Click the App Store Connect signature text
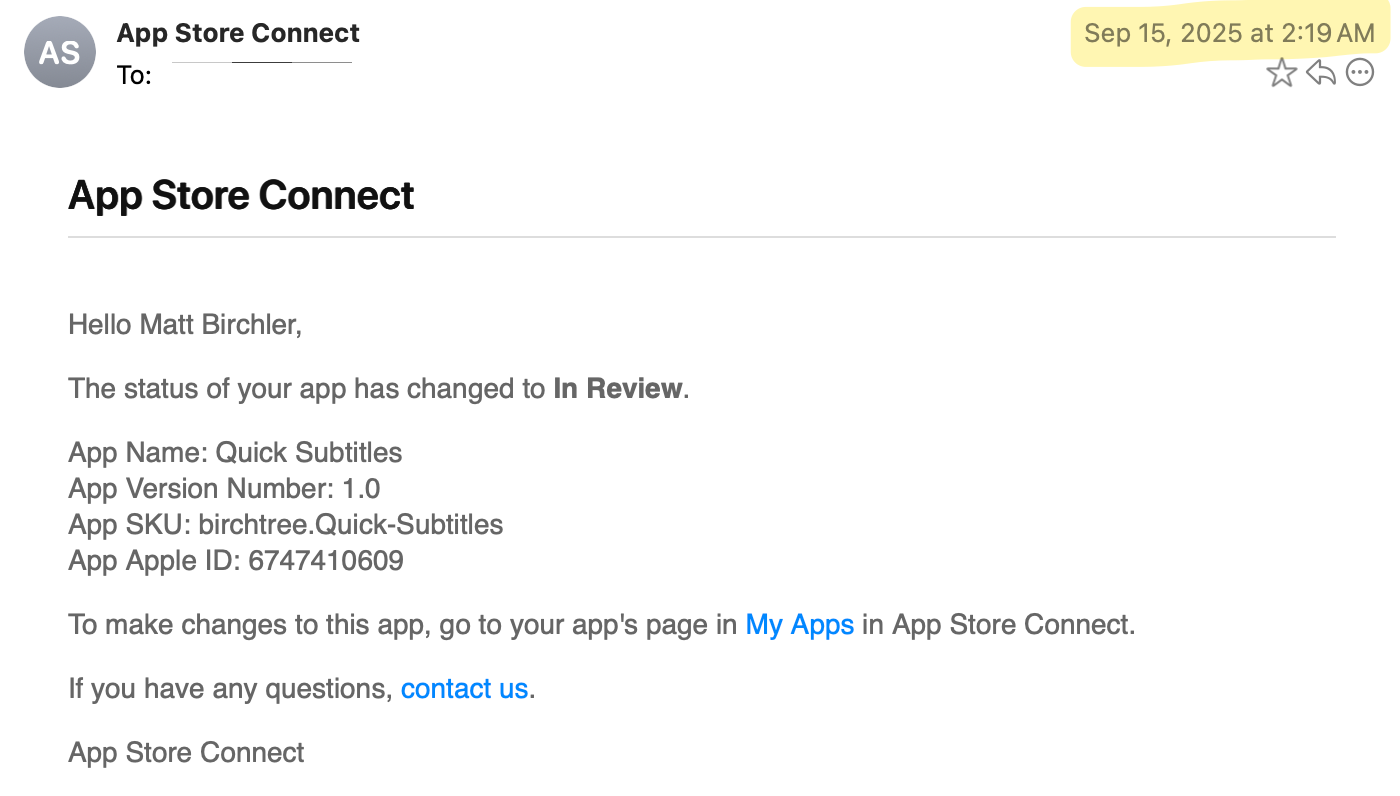1400x796 pixels. point(186,753)
